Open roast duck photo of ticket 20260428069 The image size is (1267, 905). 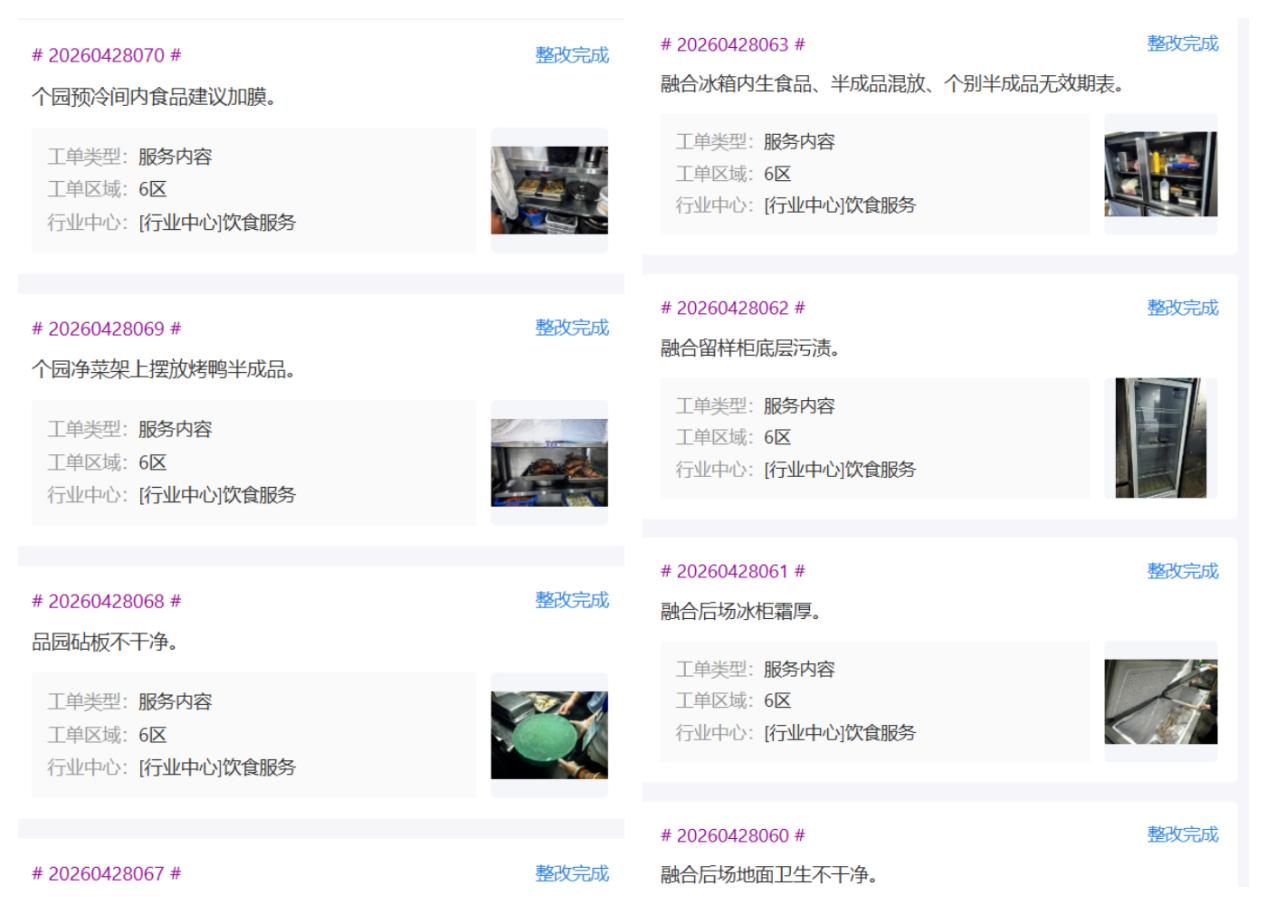(x=549, y=463)
